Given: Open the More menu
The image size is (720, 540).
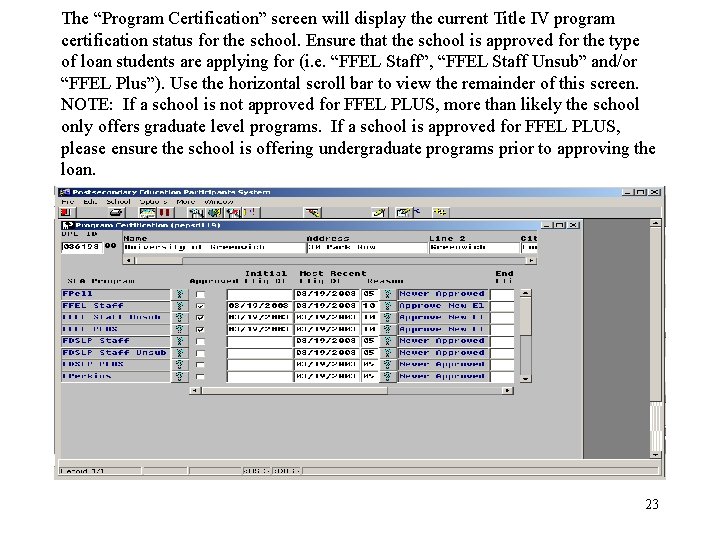Looking at the screenshot, I should (x=186, y=202).
